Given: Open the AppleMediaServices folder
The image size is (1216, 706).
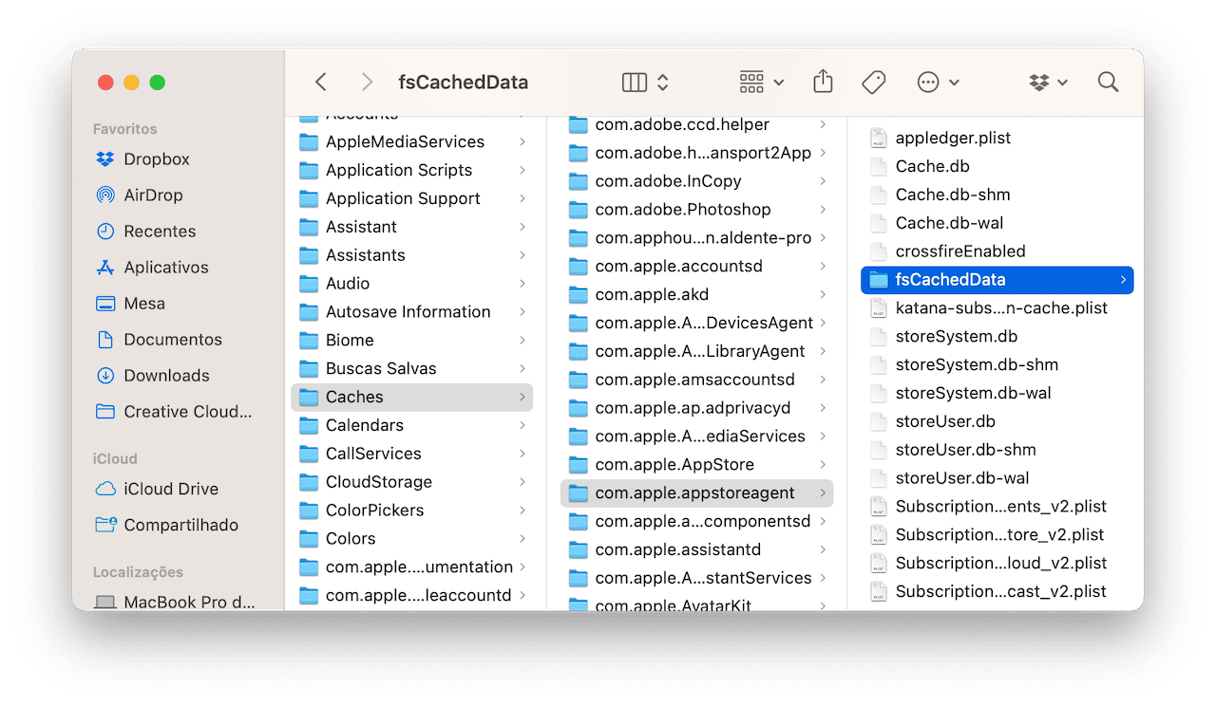Looking at the screenshot, I should [412, 142].
